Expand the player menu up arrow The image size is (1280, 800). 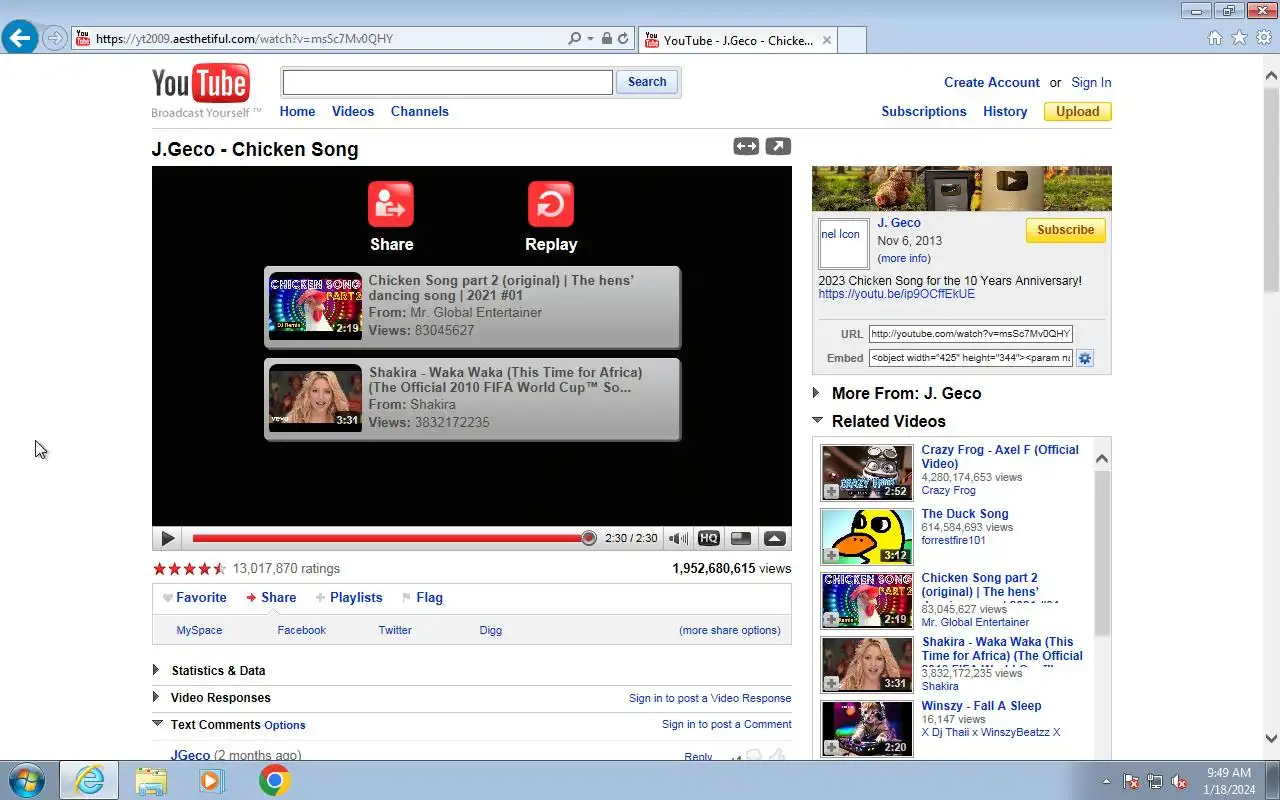pyautogui.click(x=775, y=538)
